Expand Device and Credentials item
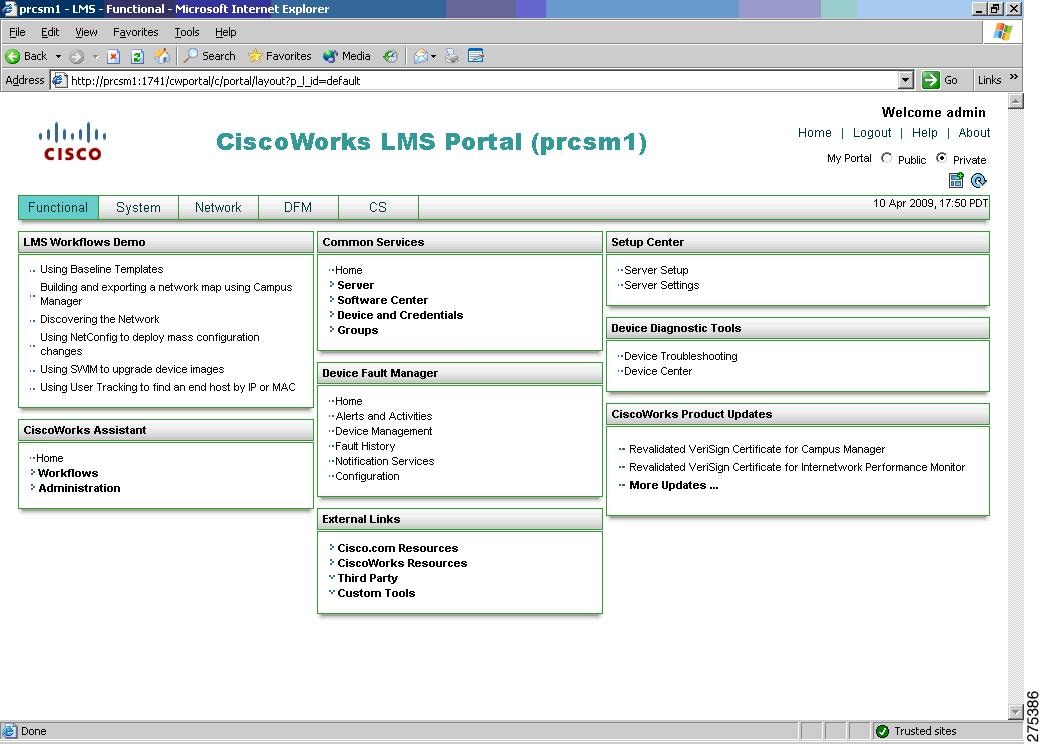 click(x=331, y=314)
